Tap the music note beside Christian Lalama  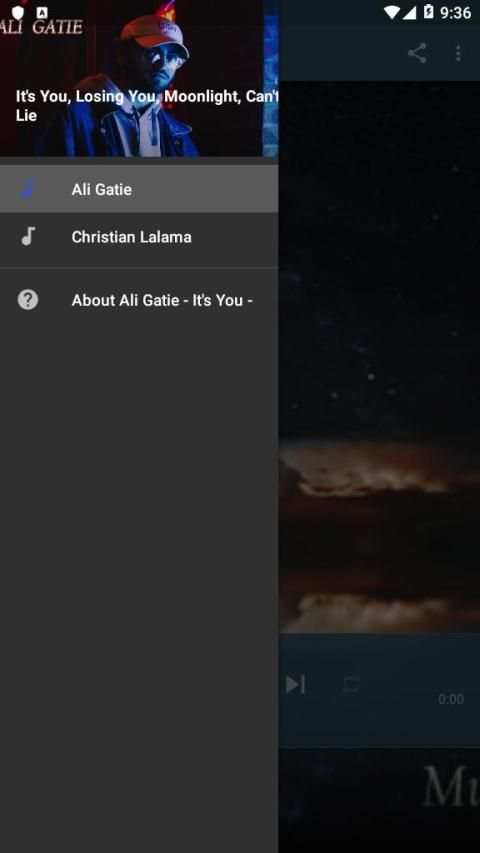click(28, 237)
